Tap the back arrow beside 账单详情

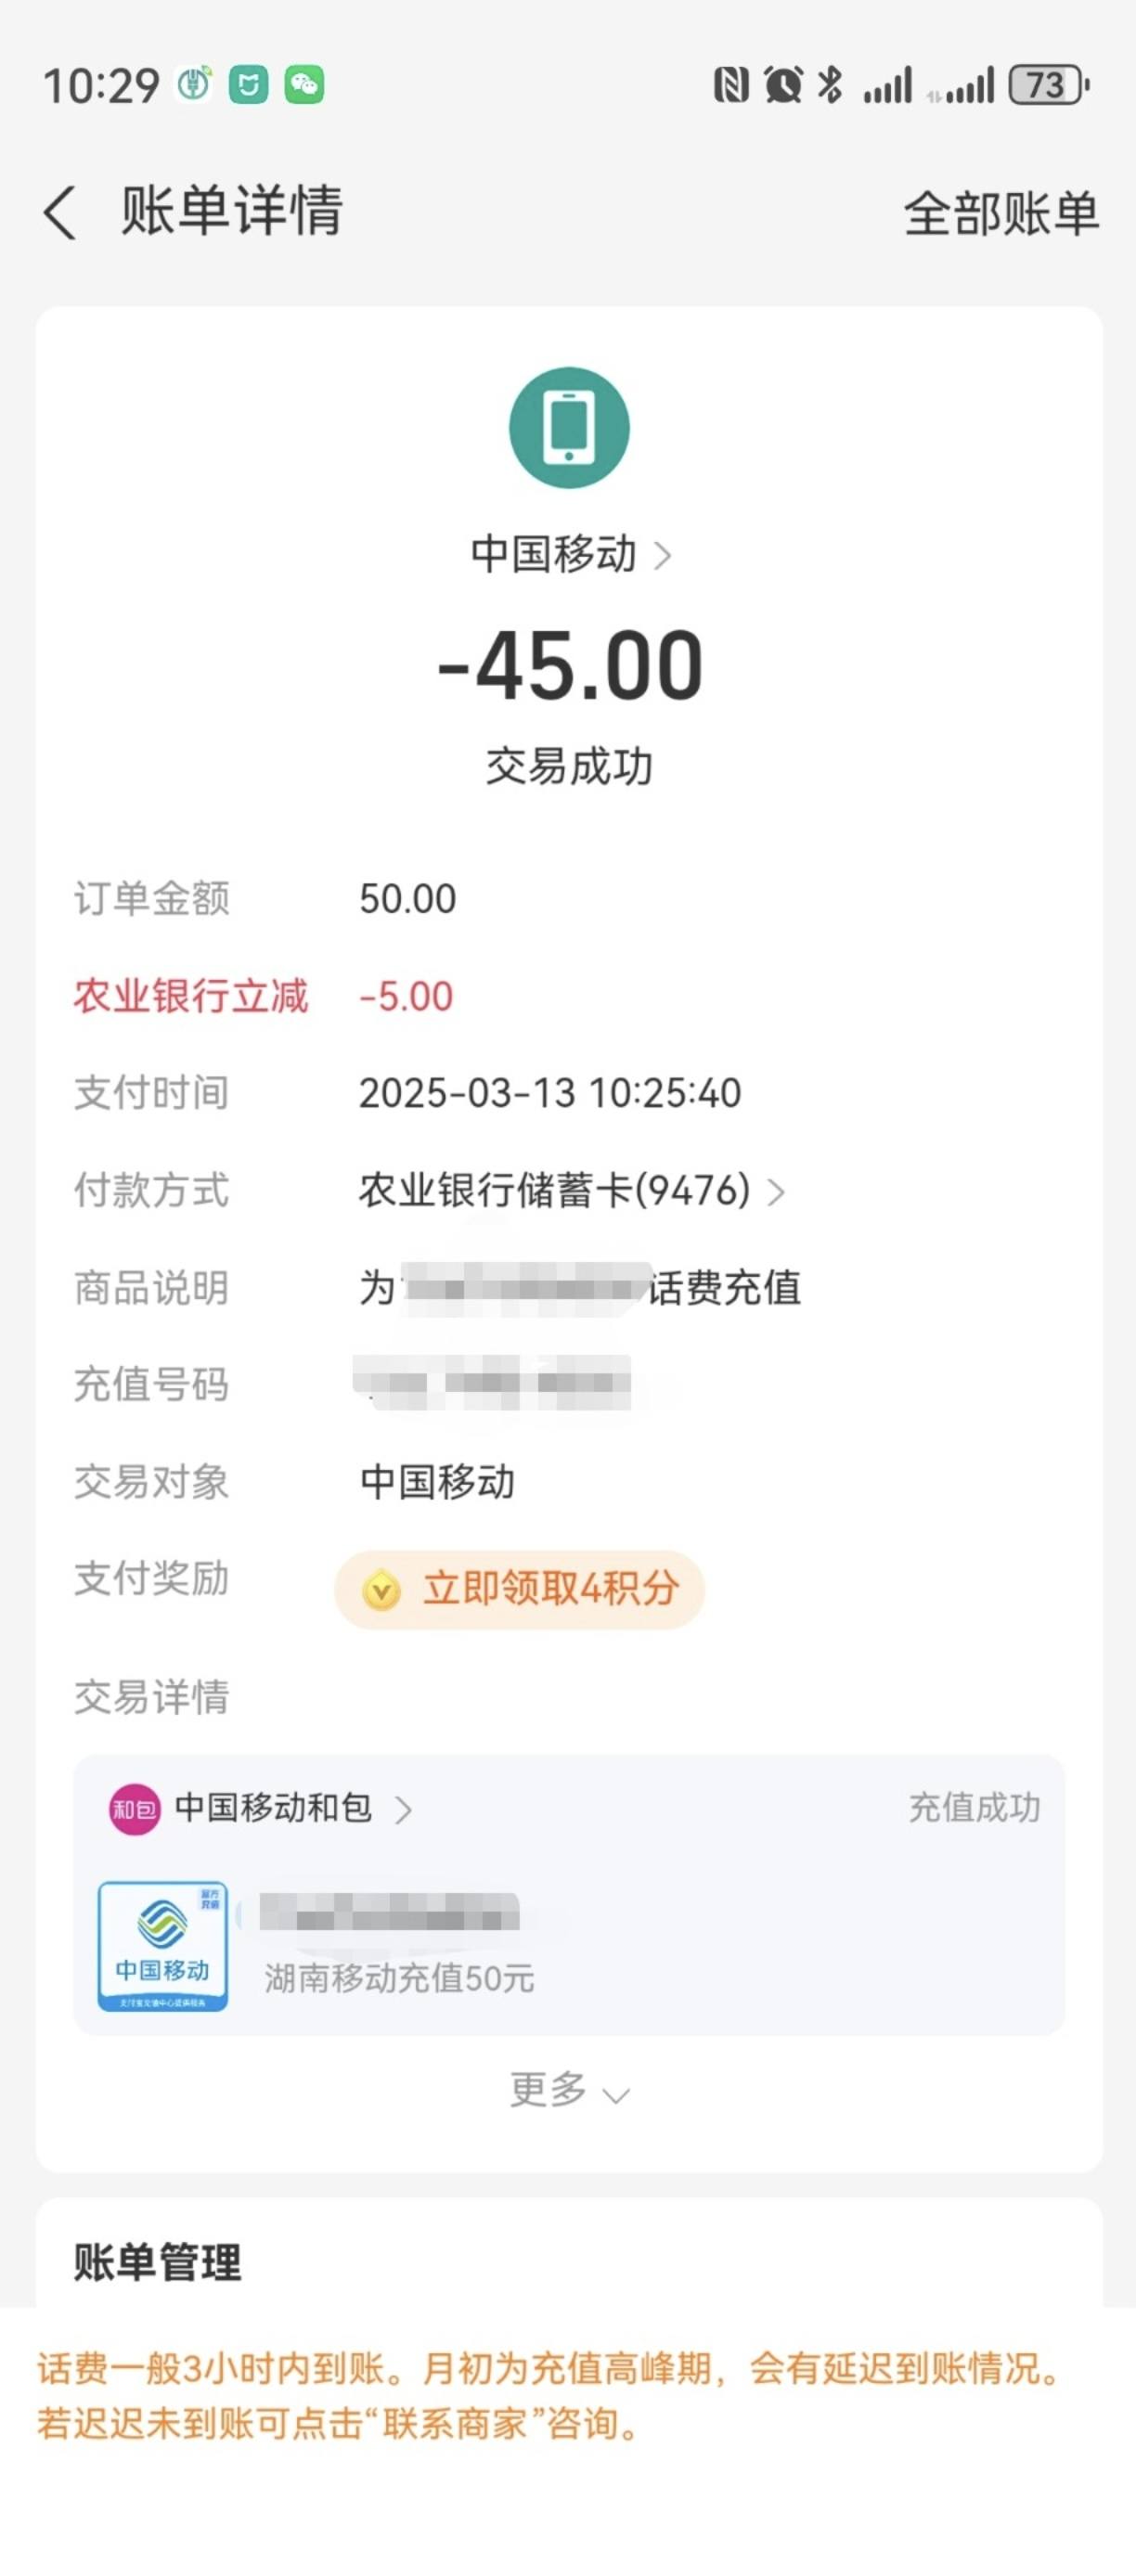(x=60, y=212)
